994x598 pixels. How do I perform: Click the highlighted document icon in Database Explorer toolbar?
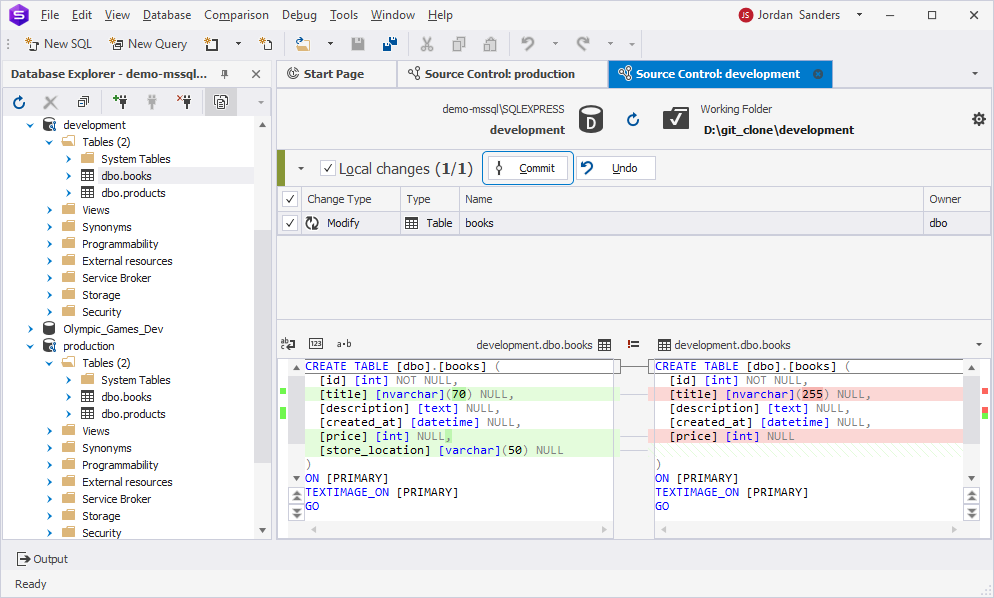pos(221,101)
